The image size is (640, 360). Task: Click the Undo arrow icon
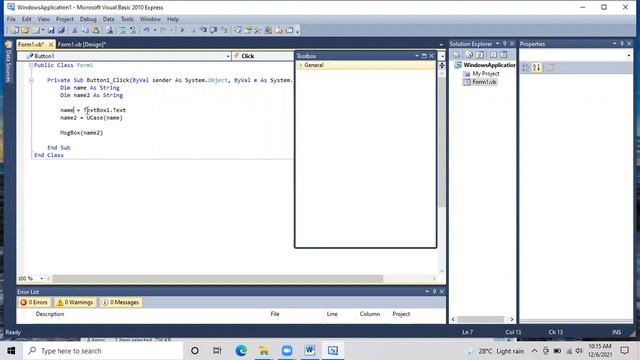pyautogui.click(x=147, y=30)
